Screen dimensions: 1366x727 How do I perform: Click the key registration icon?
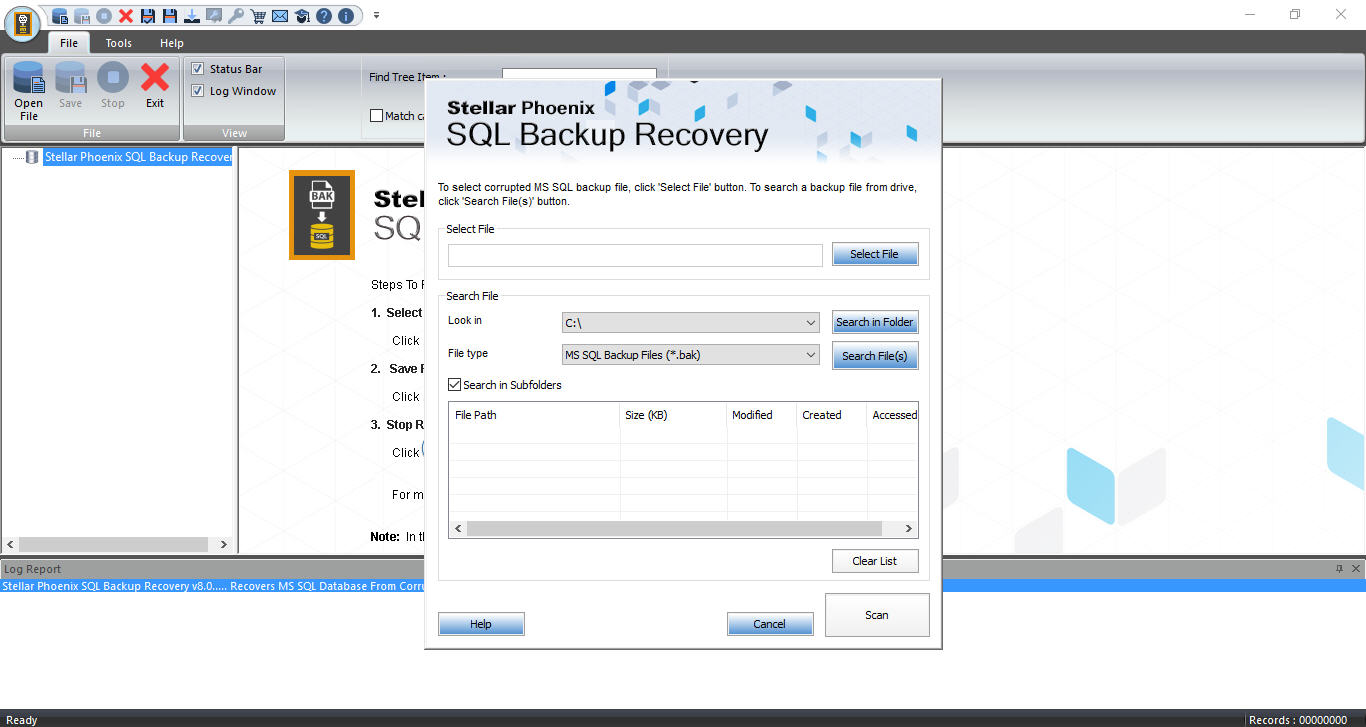[236, 16]
